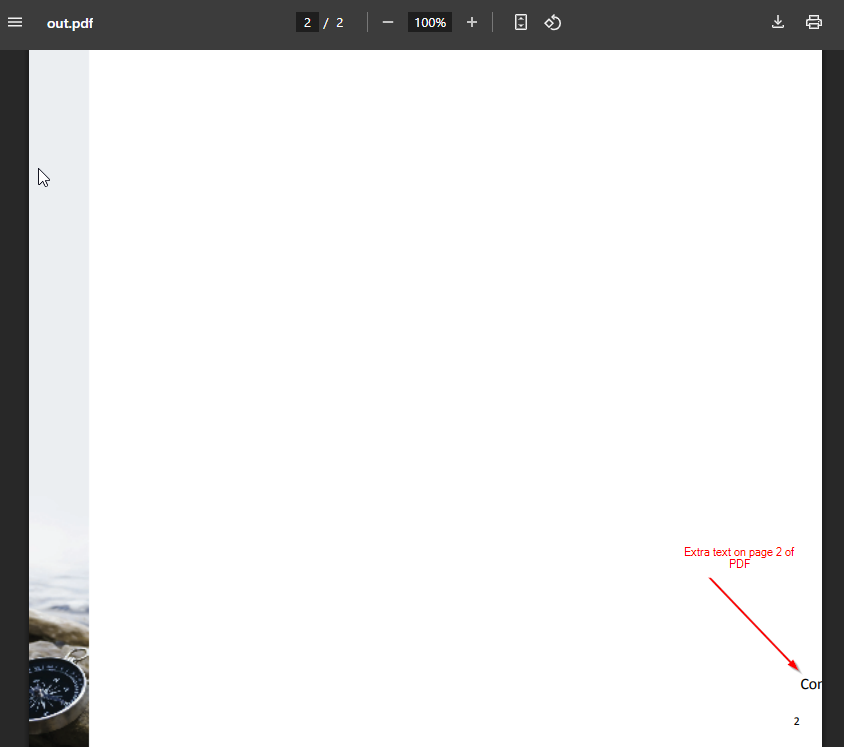Click the slash between page numbers
The image size is (844, 747).
coord(326,22)
